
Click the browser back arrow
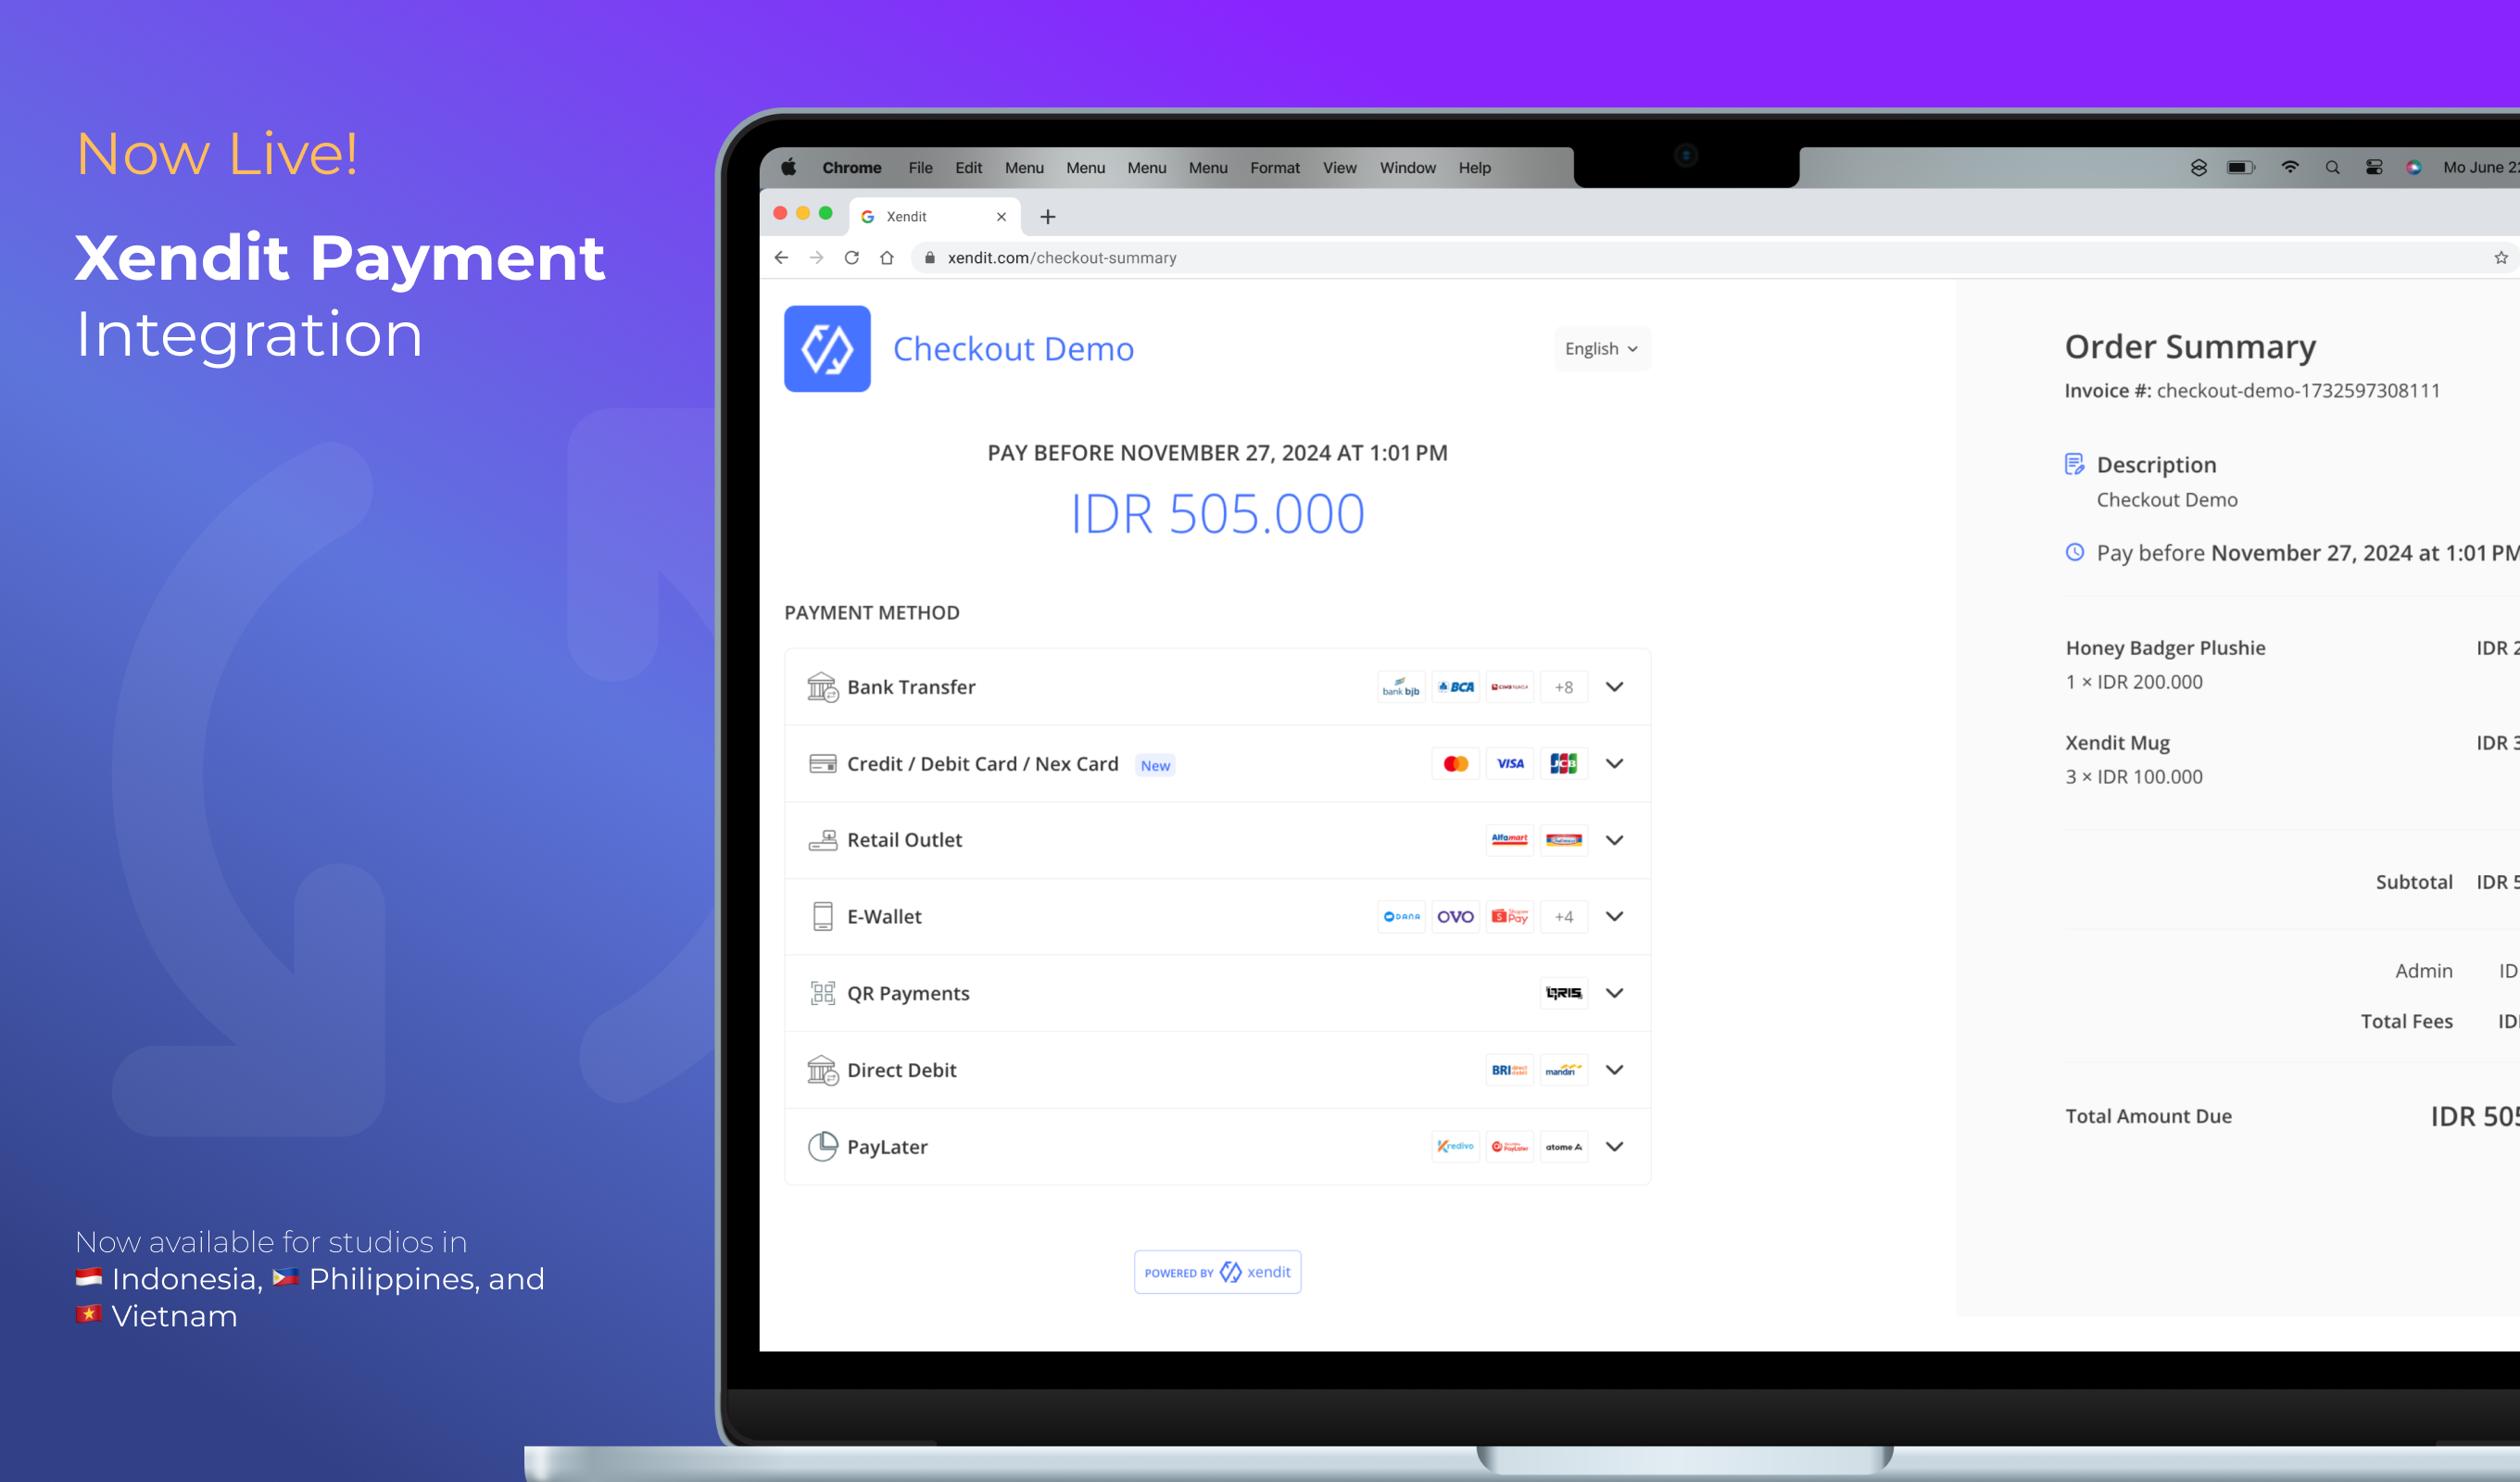781,258
